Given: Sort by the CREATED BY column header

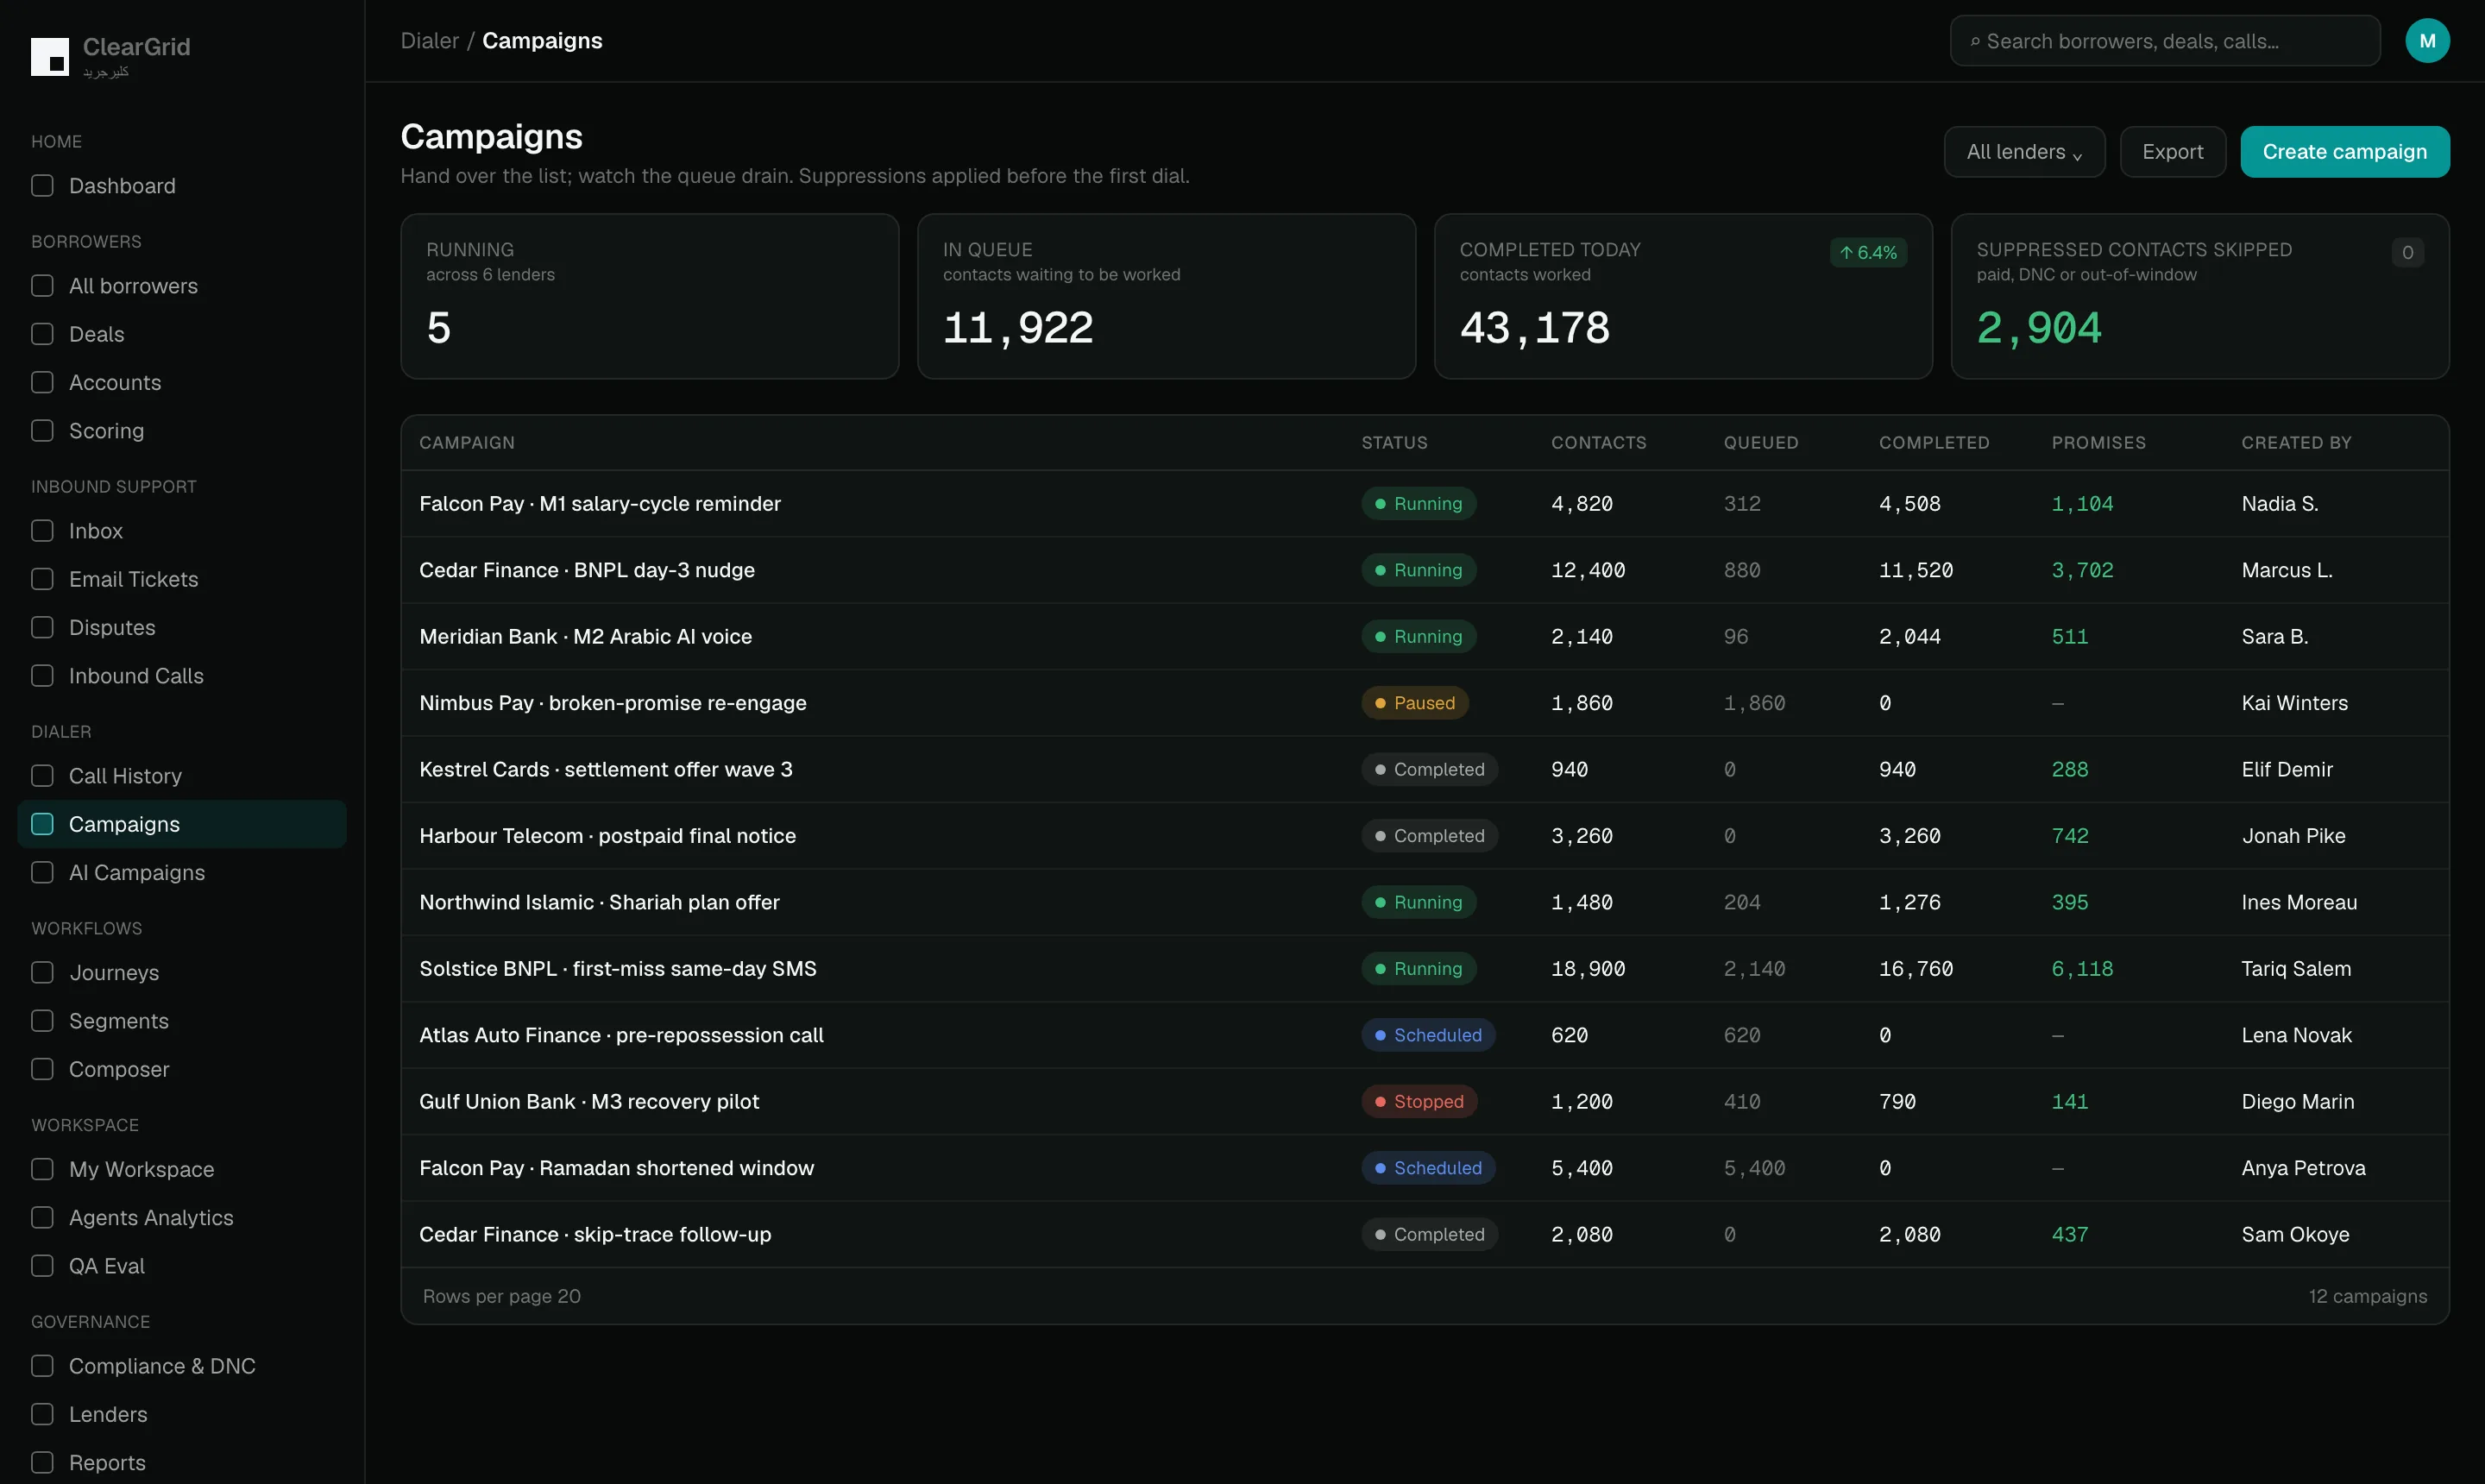Looking at the screenshot, I should pos(2296,443).
